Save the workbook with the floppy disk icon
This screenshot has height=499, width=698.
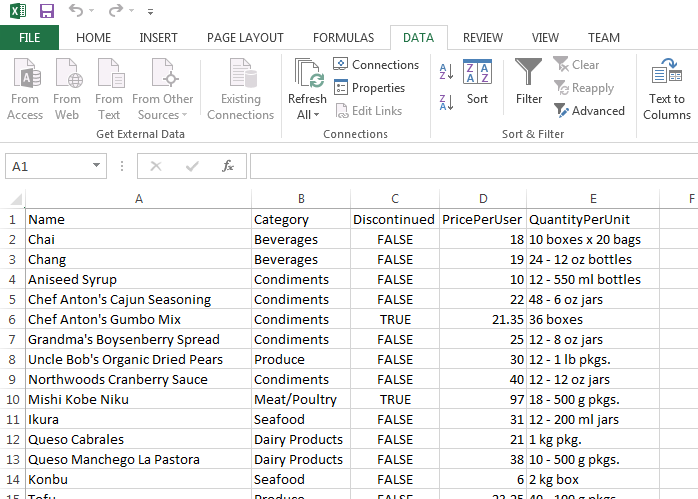pos(47,11)
